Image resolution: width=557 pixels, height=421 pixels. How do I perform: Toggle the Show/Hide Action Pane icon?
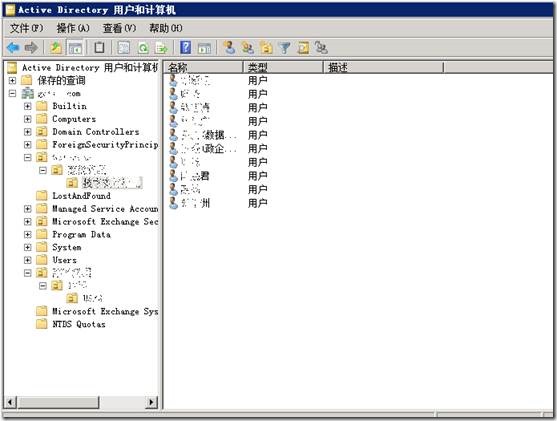[x=204, y=48]
